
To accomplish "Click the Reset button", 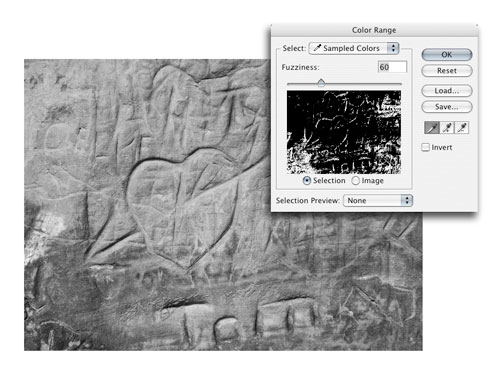I will (x=447, y=71).
